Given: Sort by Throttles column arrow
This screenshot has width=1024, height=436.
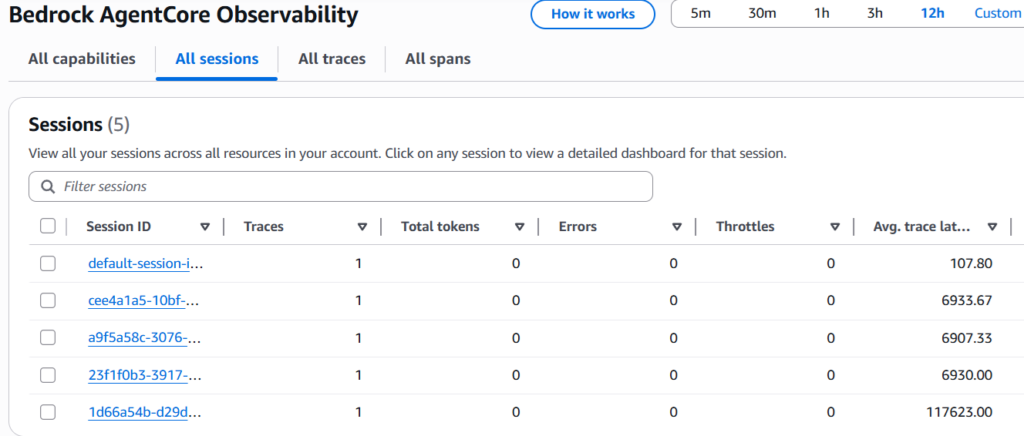Looking at the screenshot, I should pyautogui.click(x=835, y=227).
